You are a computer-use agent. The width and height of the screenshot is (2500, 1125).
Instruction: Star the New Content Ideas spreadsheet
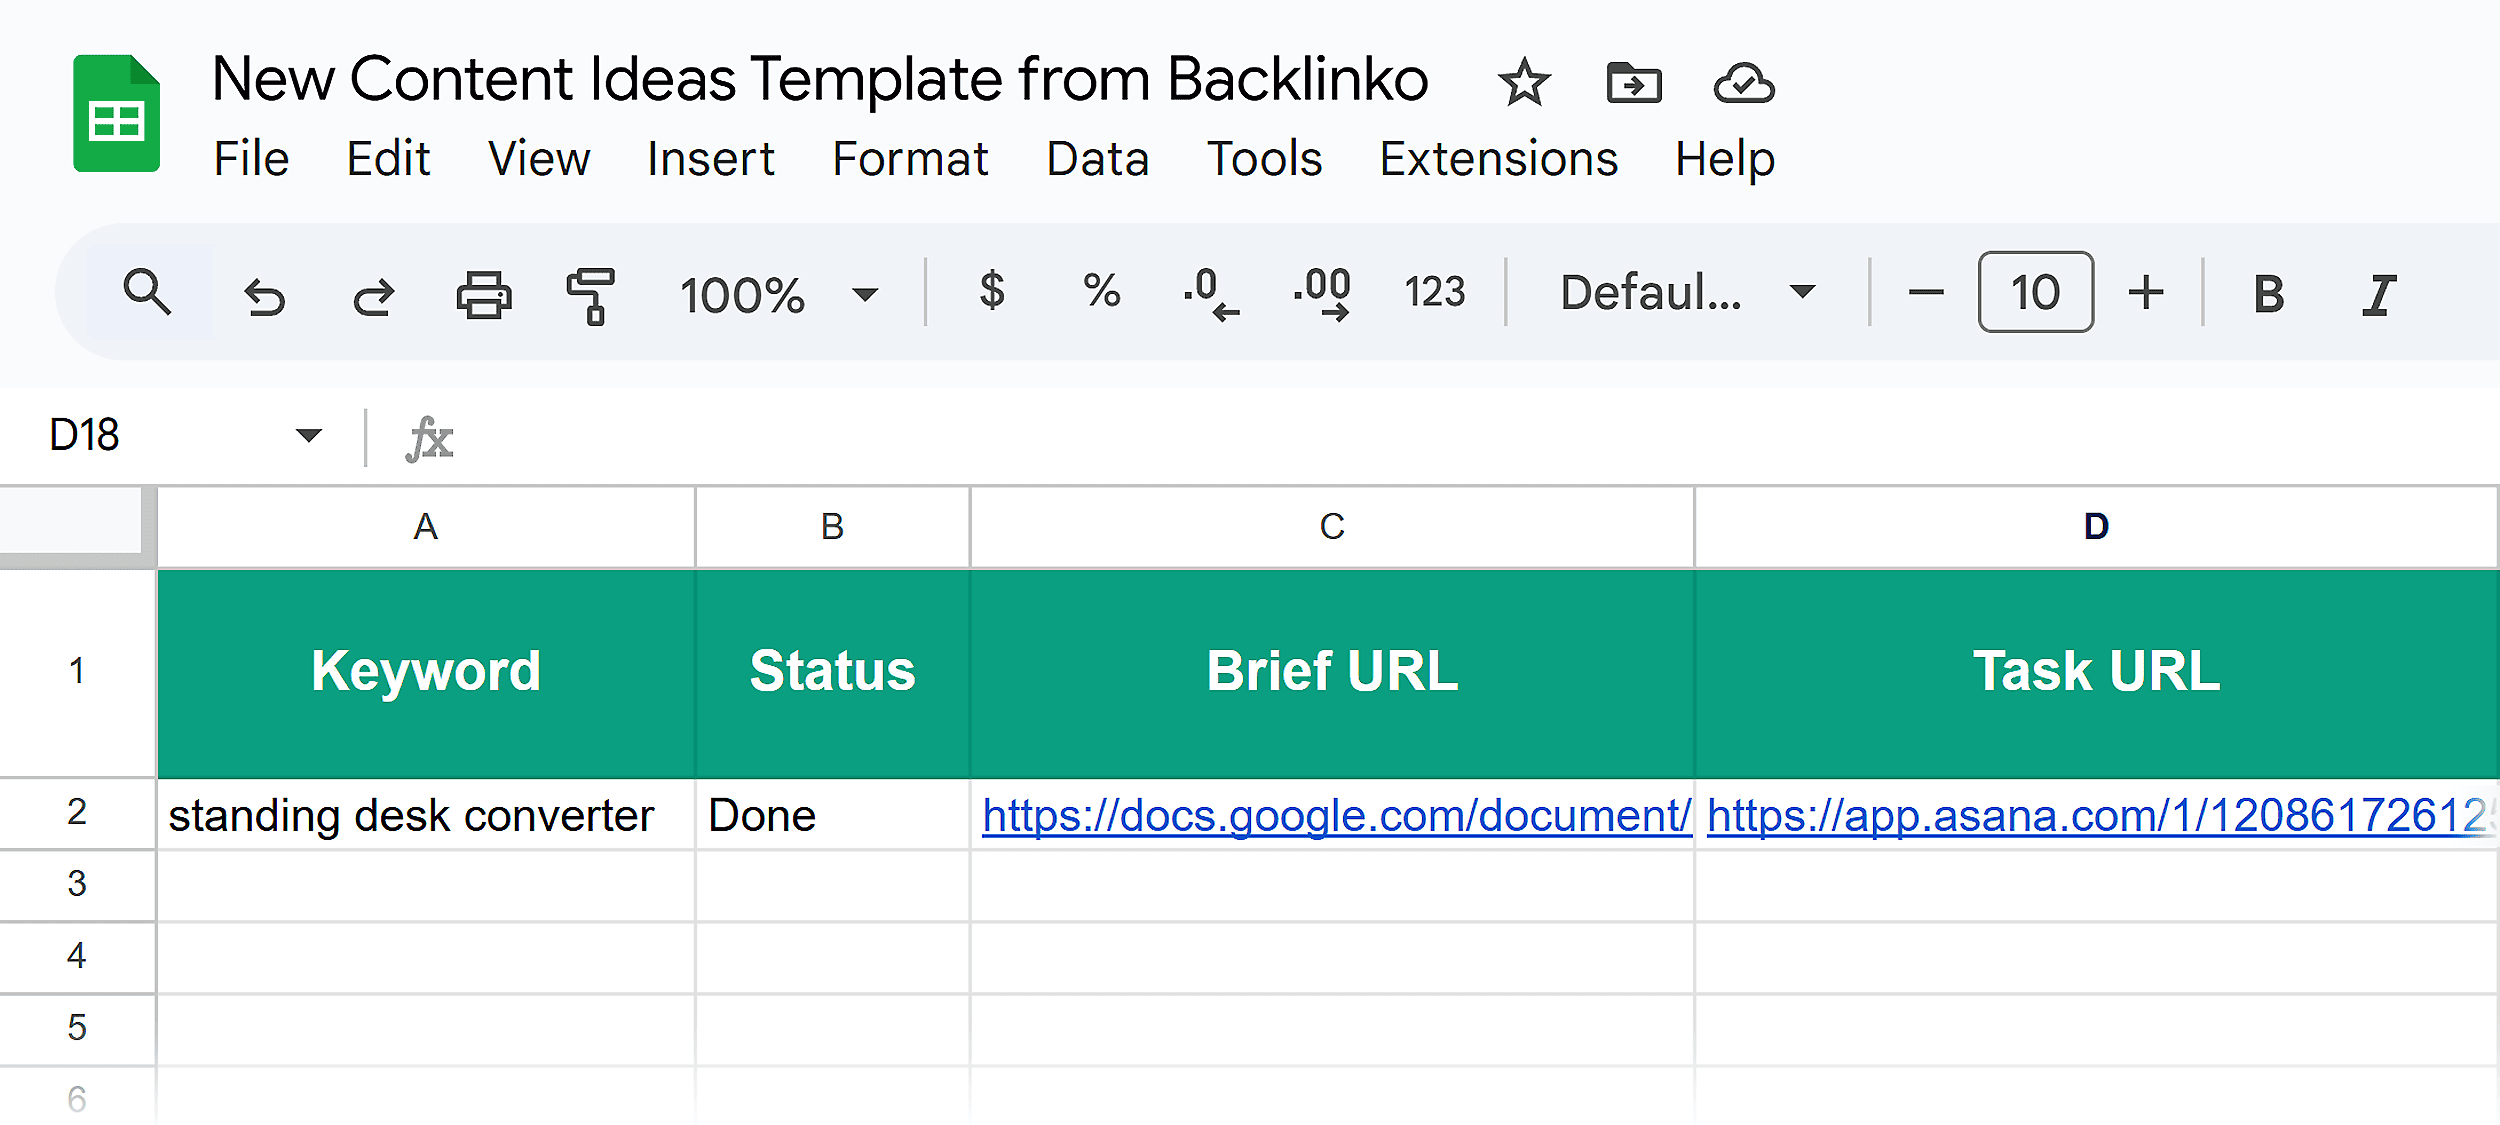point(1522,82)
